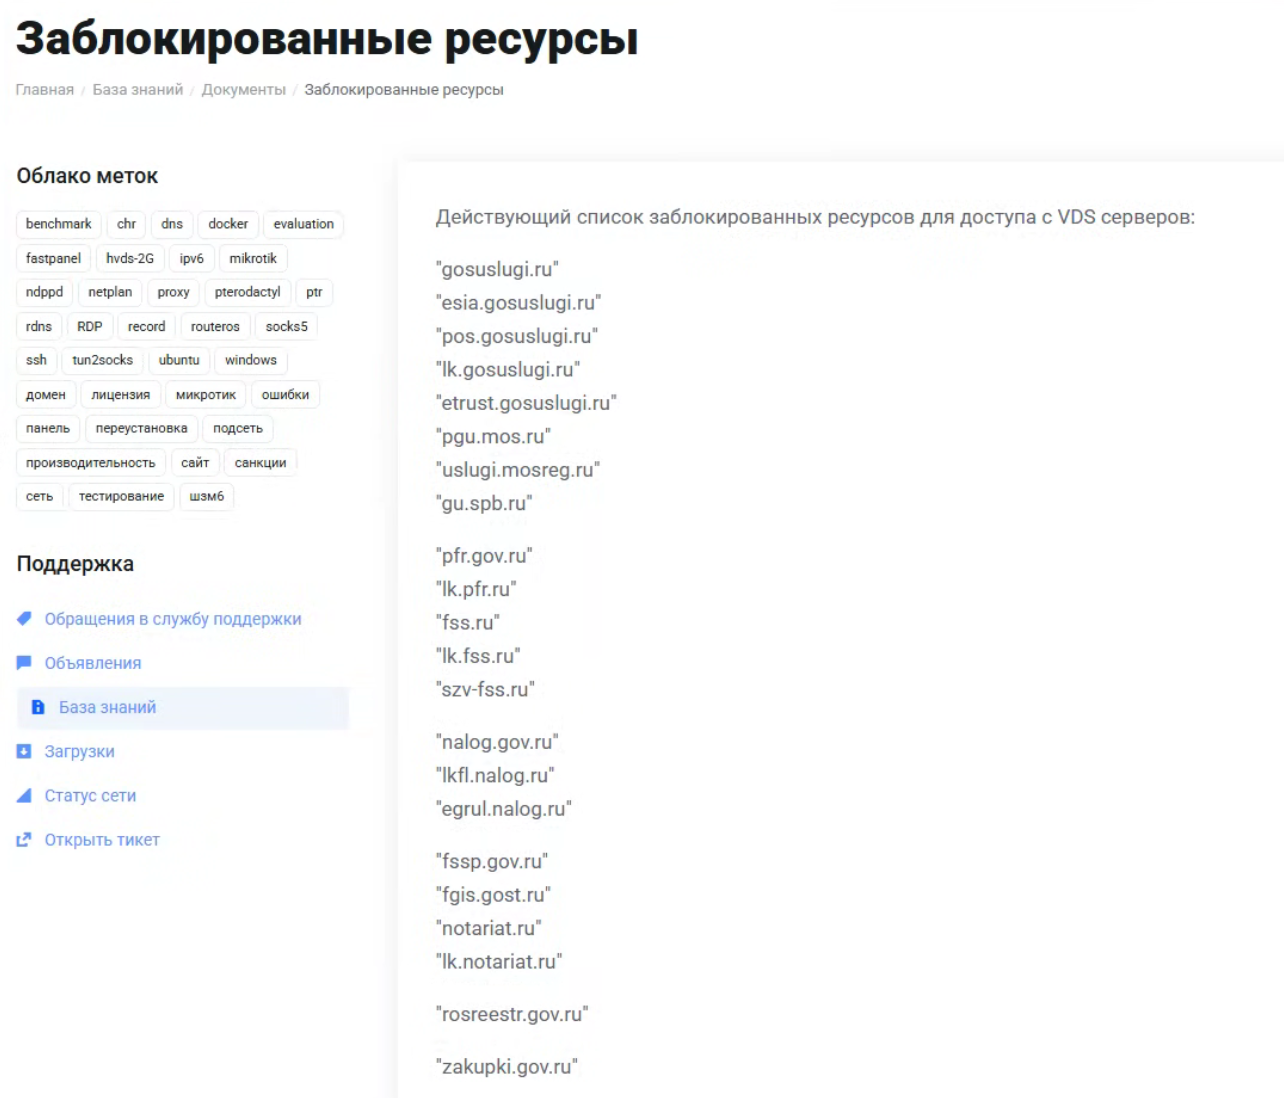
Task: Open the Главная breadcrumb link
Action: point(45,90)
